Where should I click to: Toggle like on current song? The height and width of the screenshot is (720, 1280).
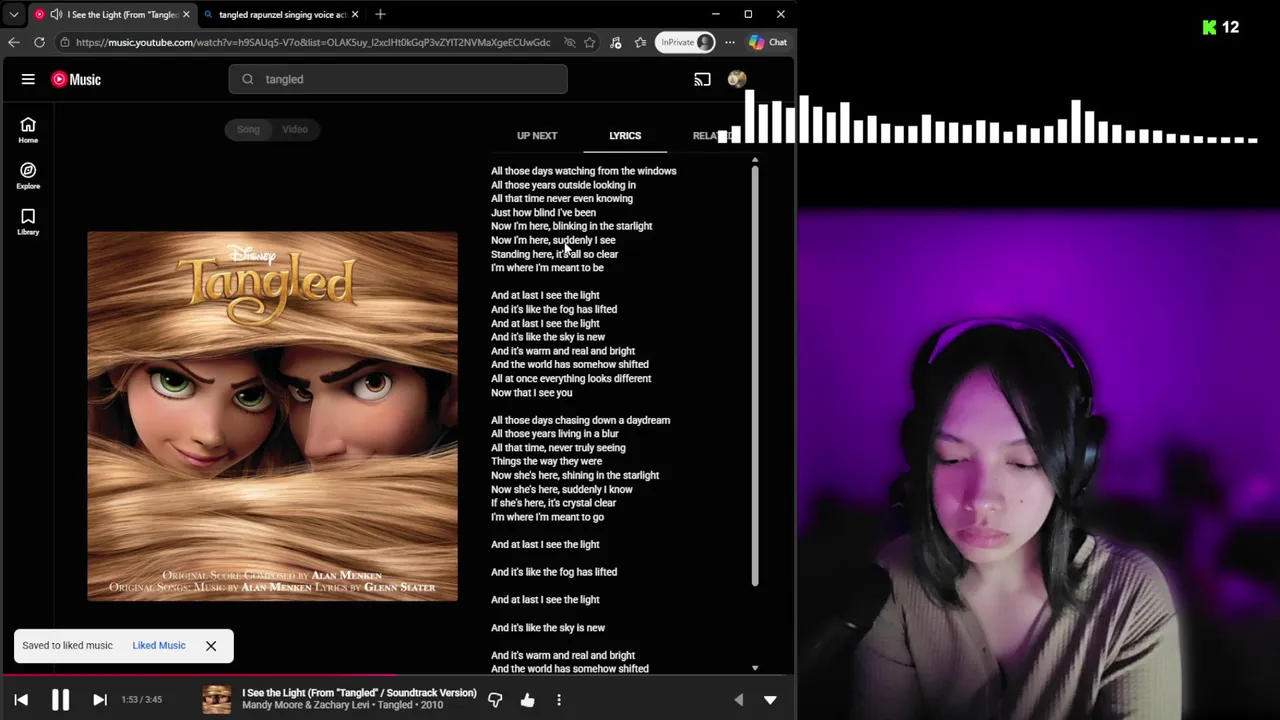[x=527, y=700]
